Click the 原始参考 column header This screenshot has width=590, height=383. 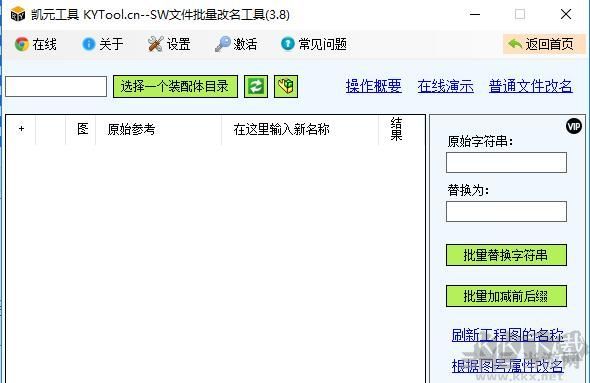coord(159,129)
